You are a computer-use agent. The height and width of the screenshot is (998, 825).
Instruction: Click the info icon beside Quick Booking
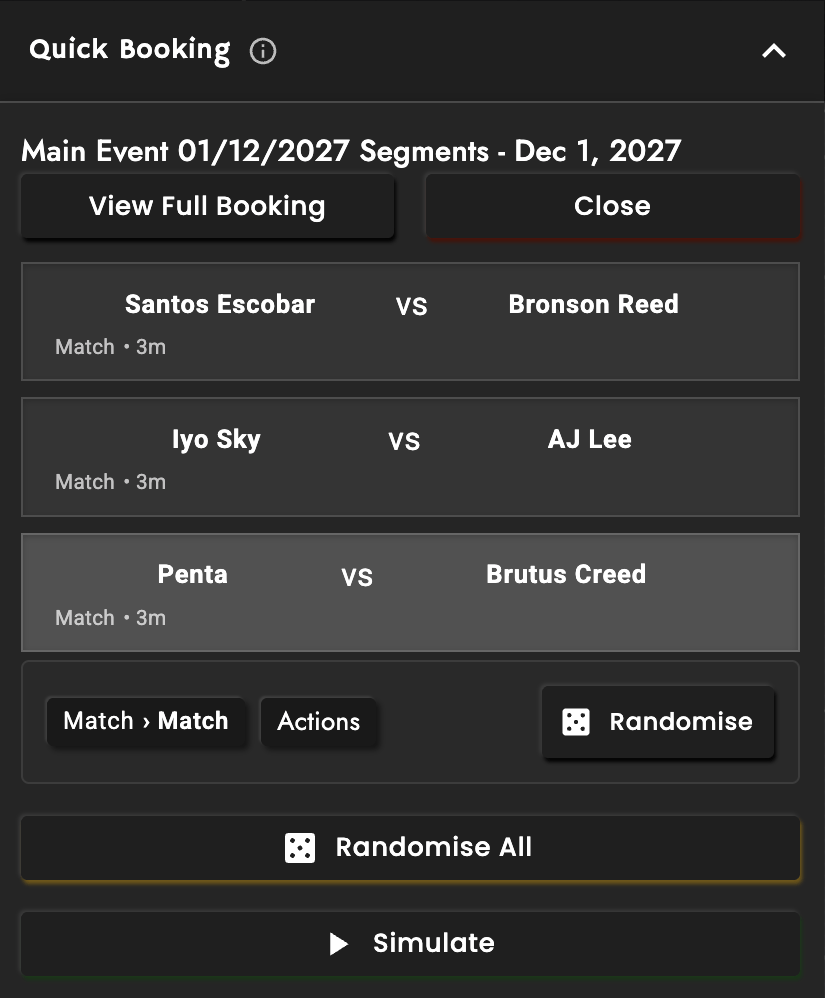coord(263,51)
